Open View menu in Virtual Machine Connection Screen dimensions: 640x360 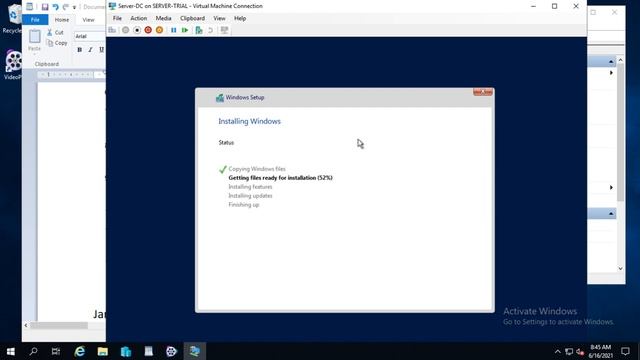[219, 18]
